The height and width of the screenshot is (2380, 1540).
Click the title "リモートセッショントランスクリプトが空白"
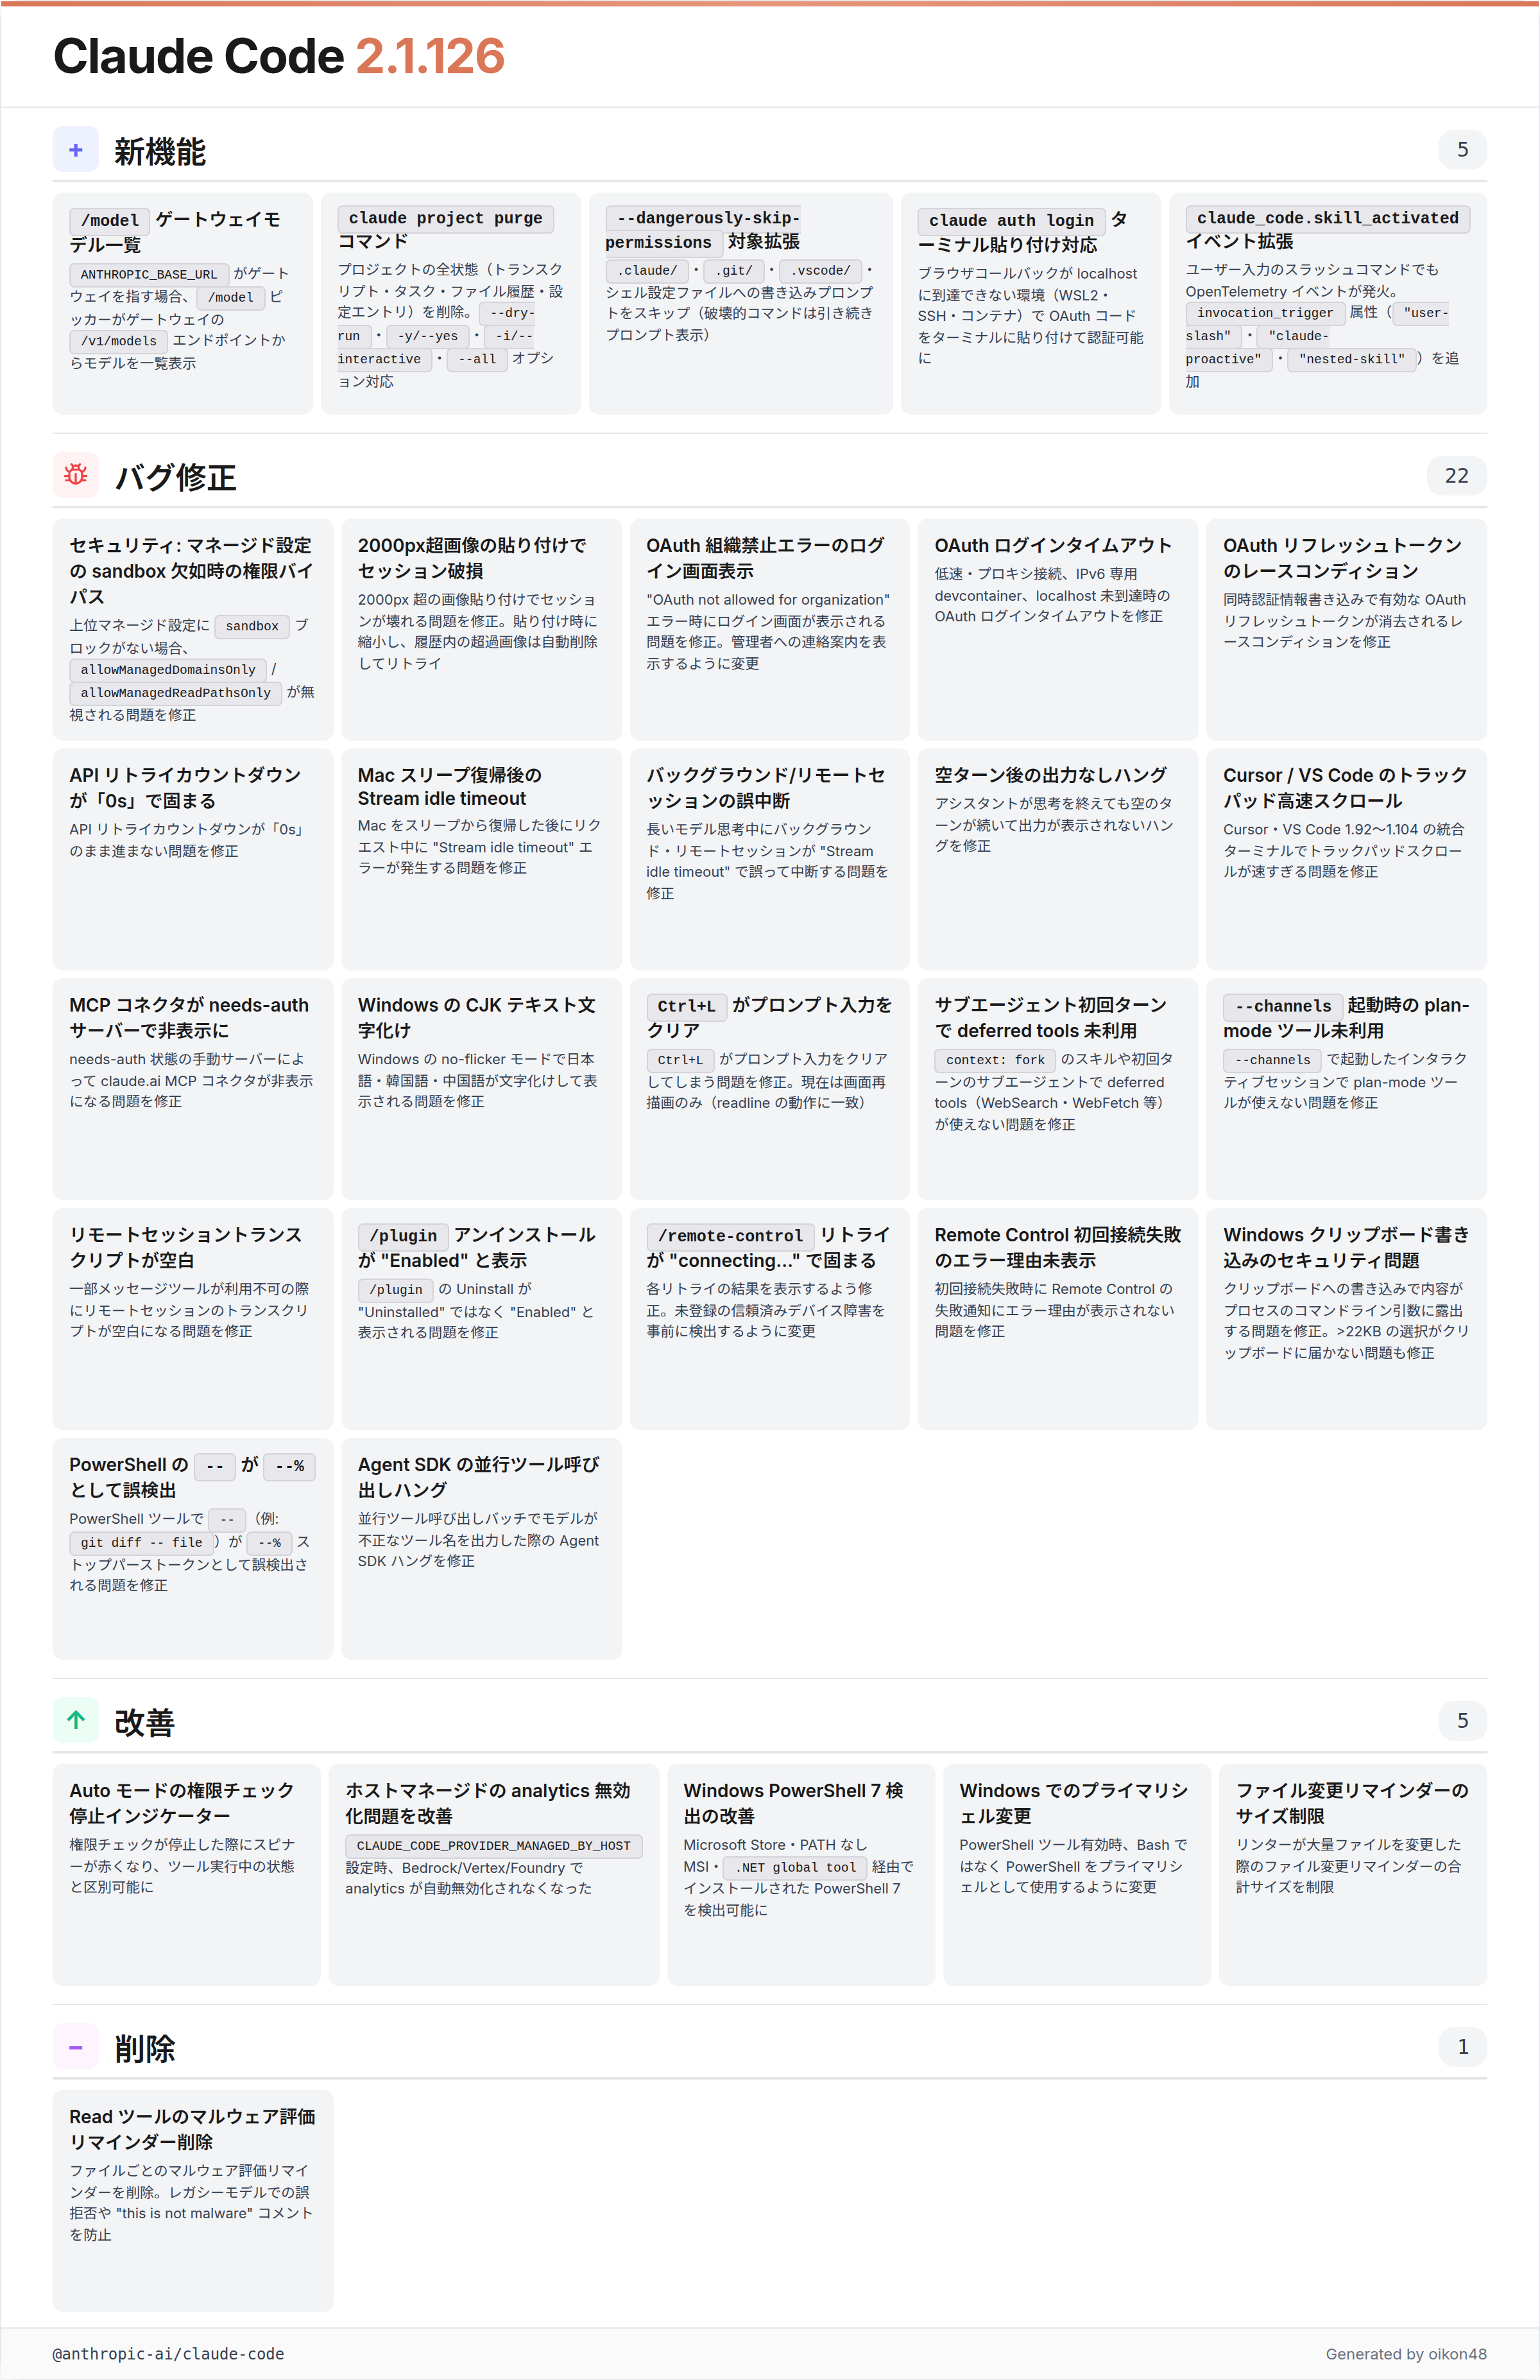(x=185, y=1247)
